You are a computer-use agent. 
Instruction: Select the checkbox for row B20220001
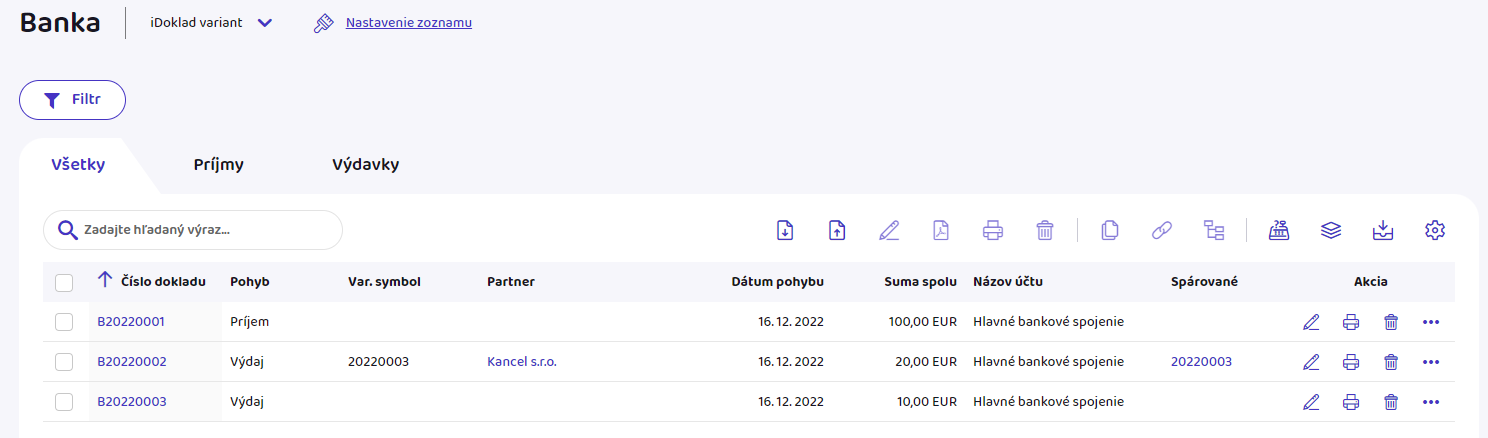point(64,322)
